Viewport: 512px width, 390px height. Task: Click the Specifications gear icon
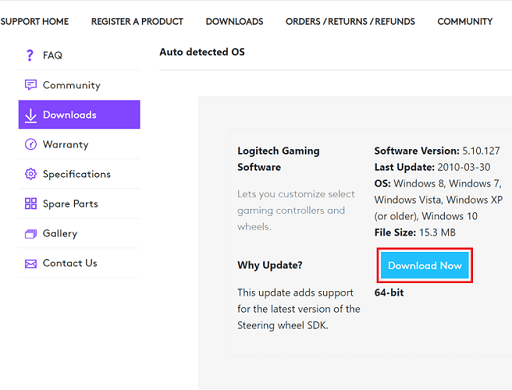pos(31,174)
